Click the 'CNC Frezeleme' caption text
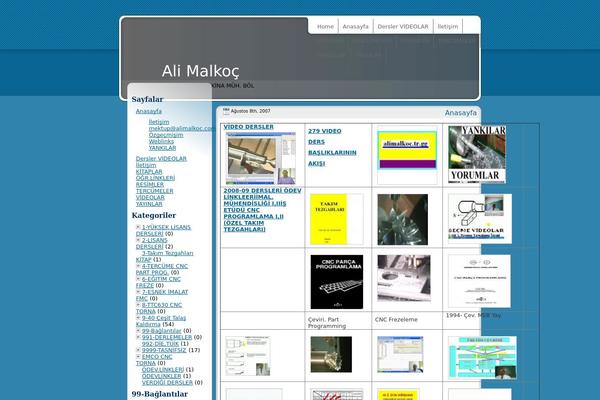Screen dimensions: 600x400 pyautogui.click(x=396, y=320)
